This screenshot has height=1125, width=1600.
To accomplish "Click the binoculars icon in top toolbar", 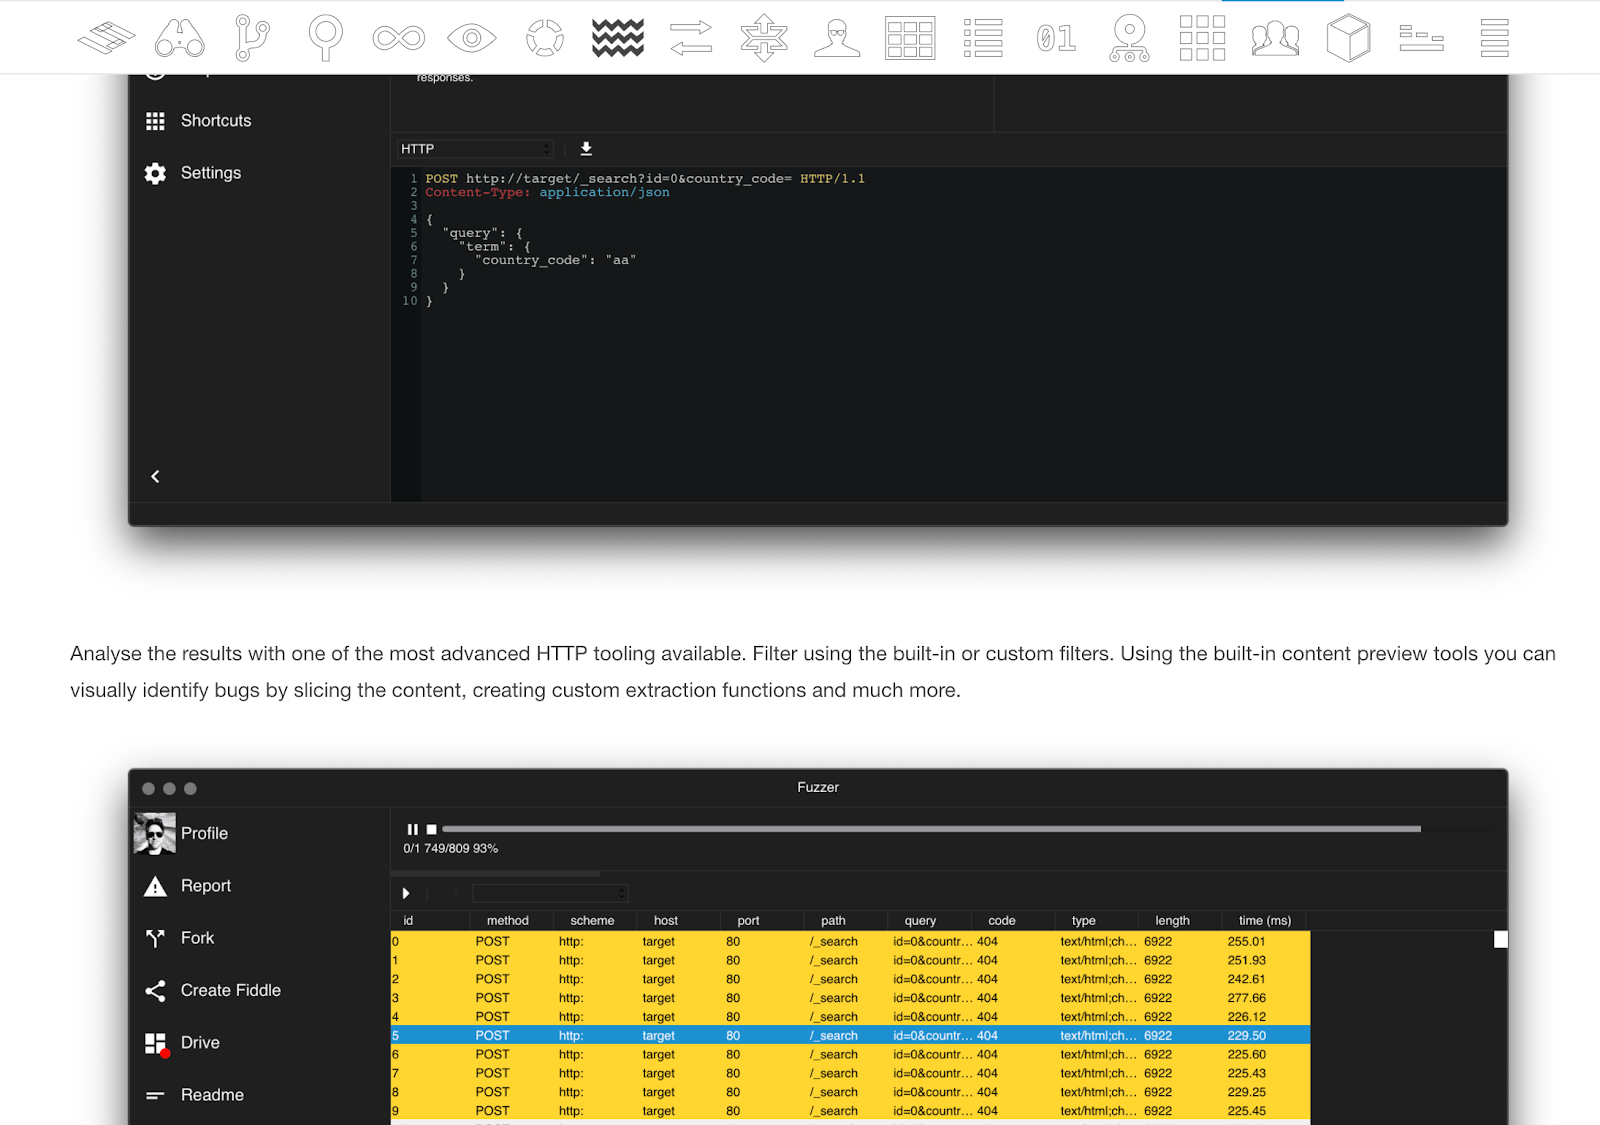I will (x=180, y=38).
